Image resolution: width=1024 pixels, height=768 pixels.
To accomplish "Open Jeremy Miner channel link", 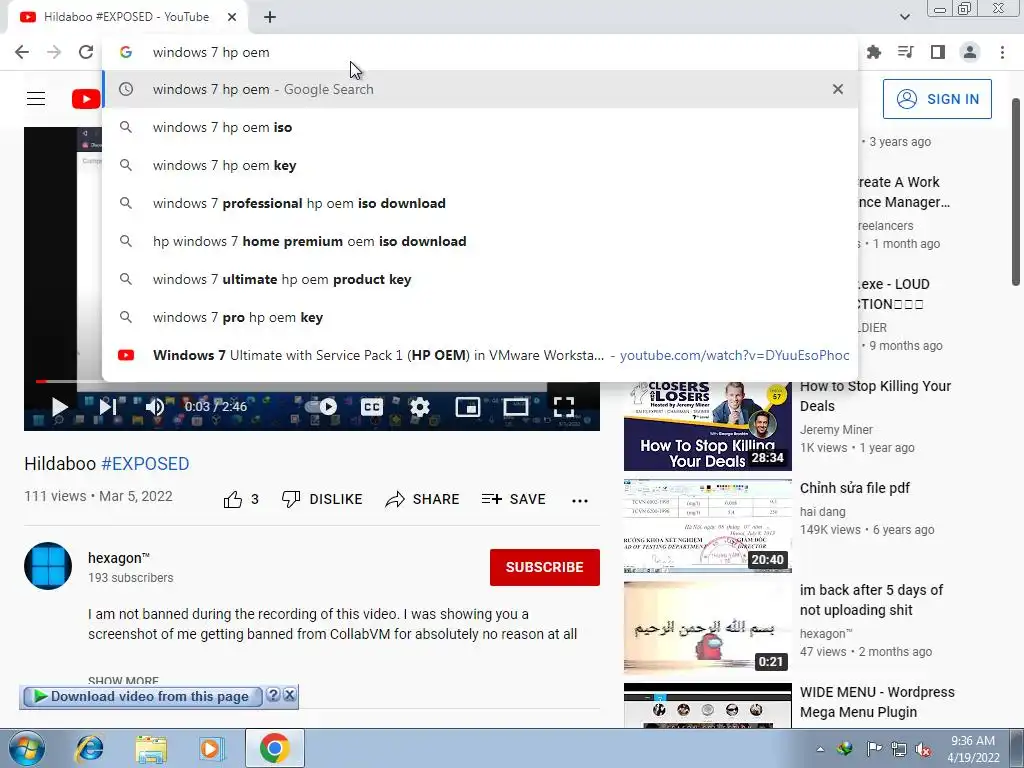I will click(836, 430).
